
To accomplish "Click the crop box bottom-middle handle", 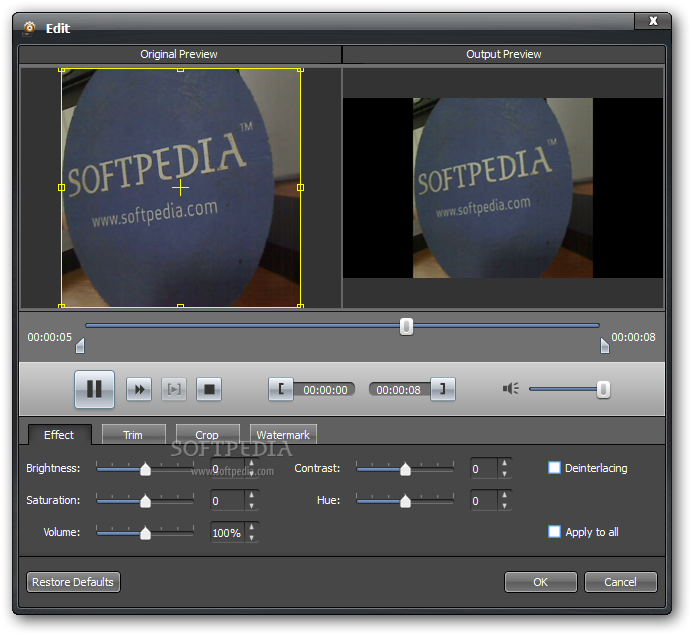I will click(x=181, y=305).
